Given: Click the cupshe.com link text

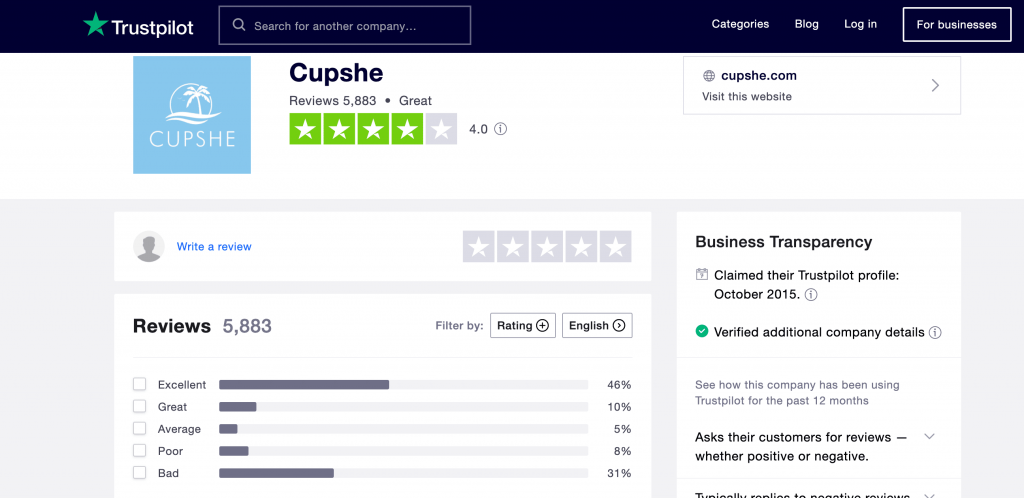Looking at the screenshot, I should point(759,76).
